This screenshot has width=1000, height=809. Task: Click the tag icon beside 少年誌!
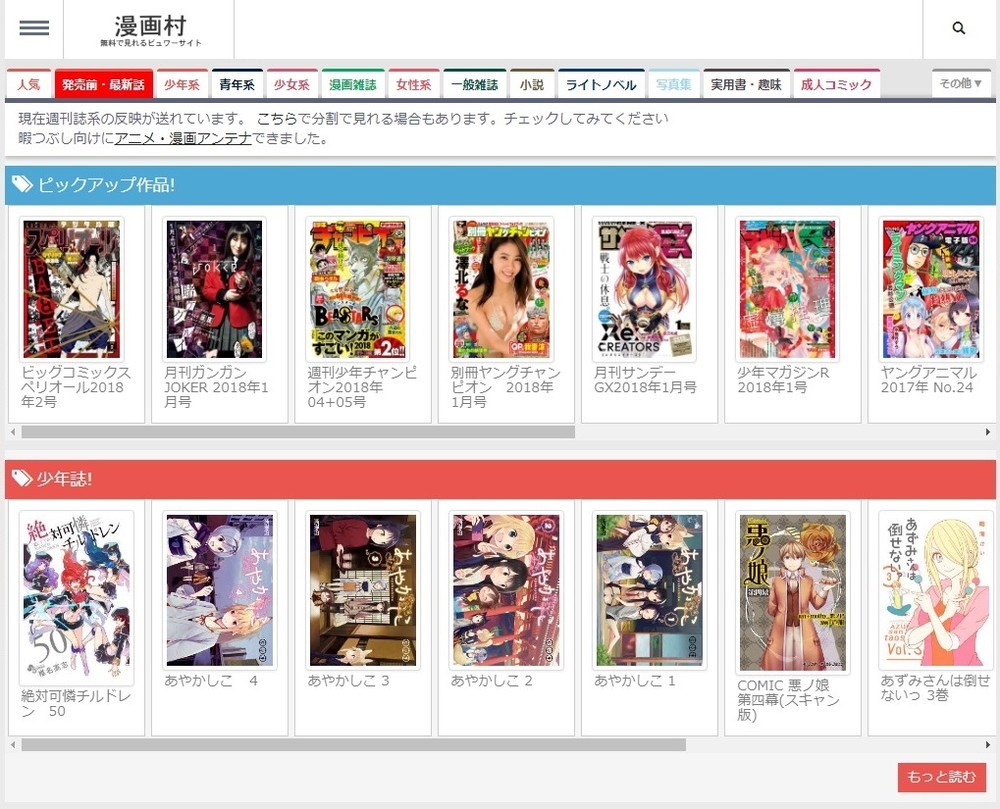pos(22,479)
